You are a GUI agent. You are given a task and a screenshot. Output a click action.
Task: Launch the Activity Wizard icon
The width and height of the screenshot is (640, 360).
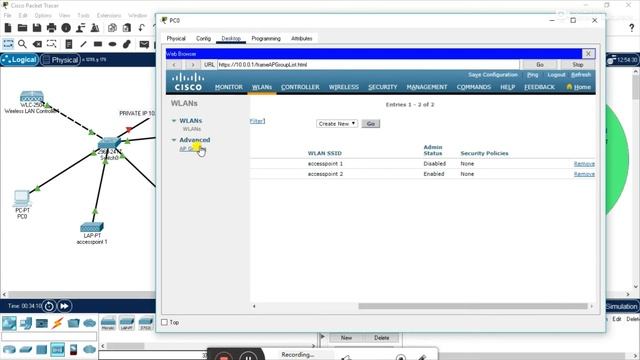point(80,28)
